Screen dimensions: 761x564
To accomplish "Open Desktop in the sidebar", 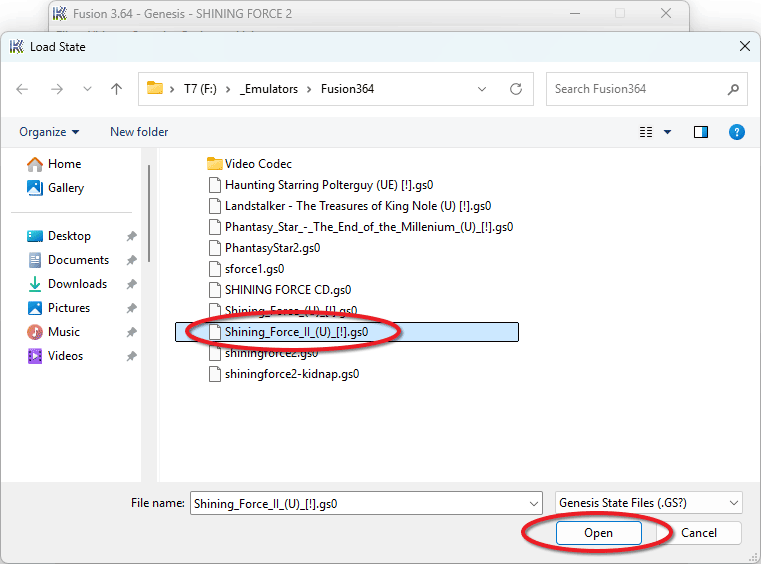I will [x=59, y=236].
